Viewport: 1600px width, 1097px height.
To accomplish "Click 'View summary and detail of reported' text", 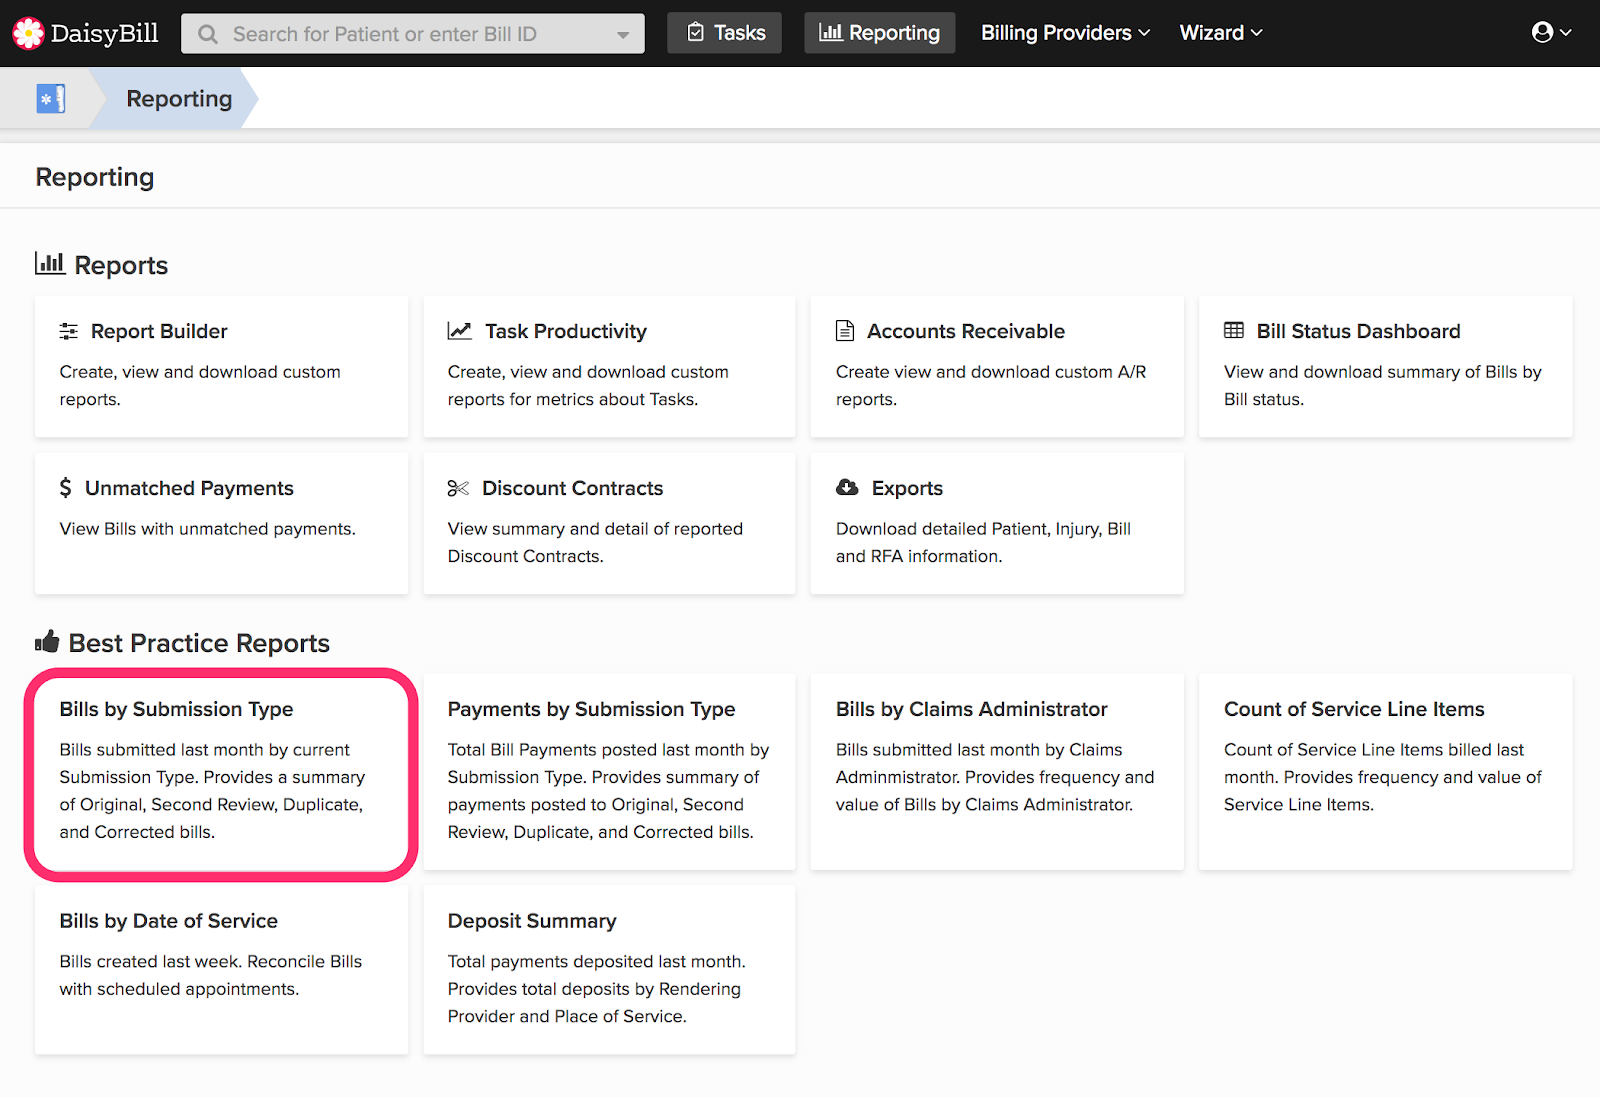I will (595, 529).
